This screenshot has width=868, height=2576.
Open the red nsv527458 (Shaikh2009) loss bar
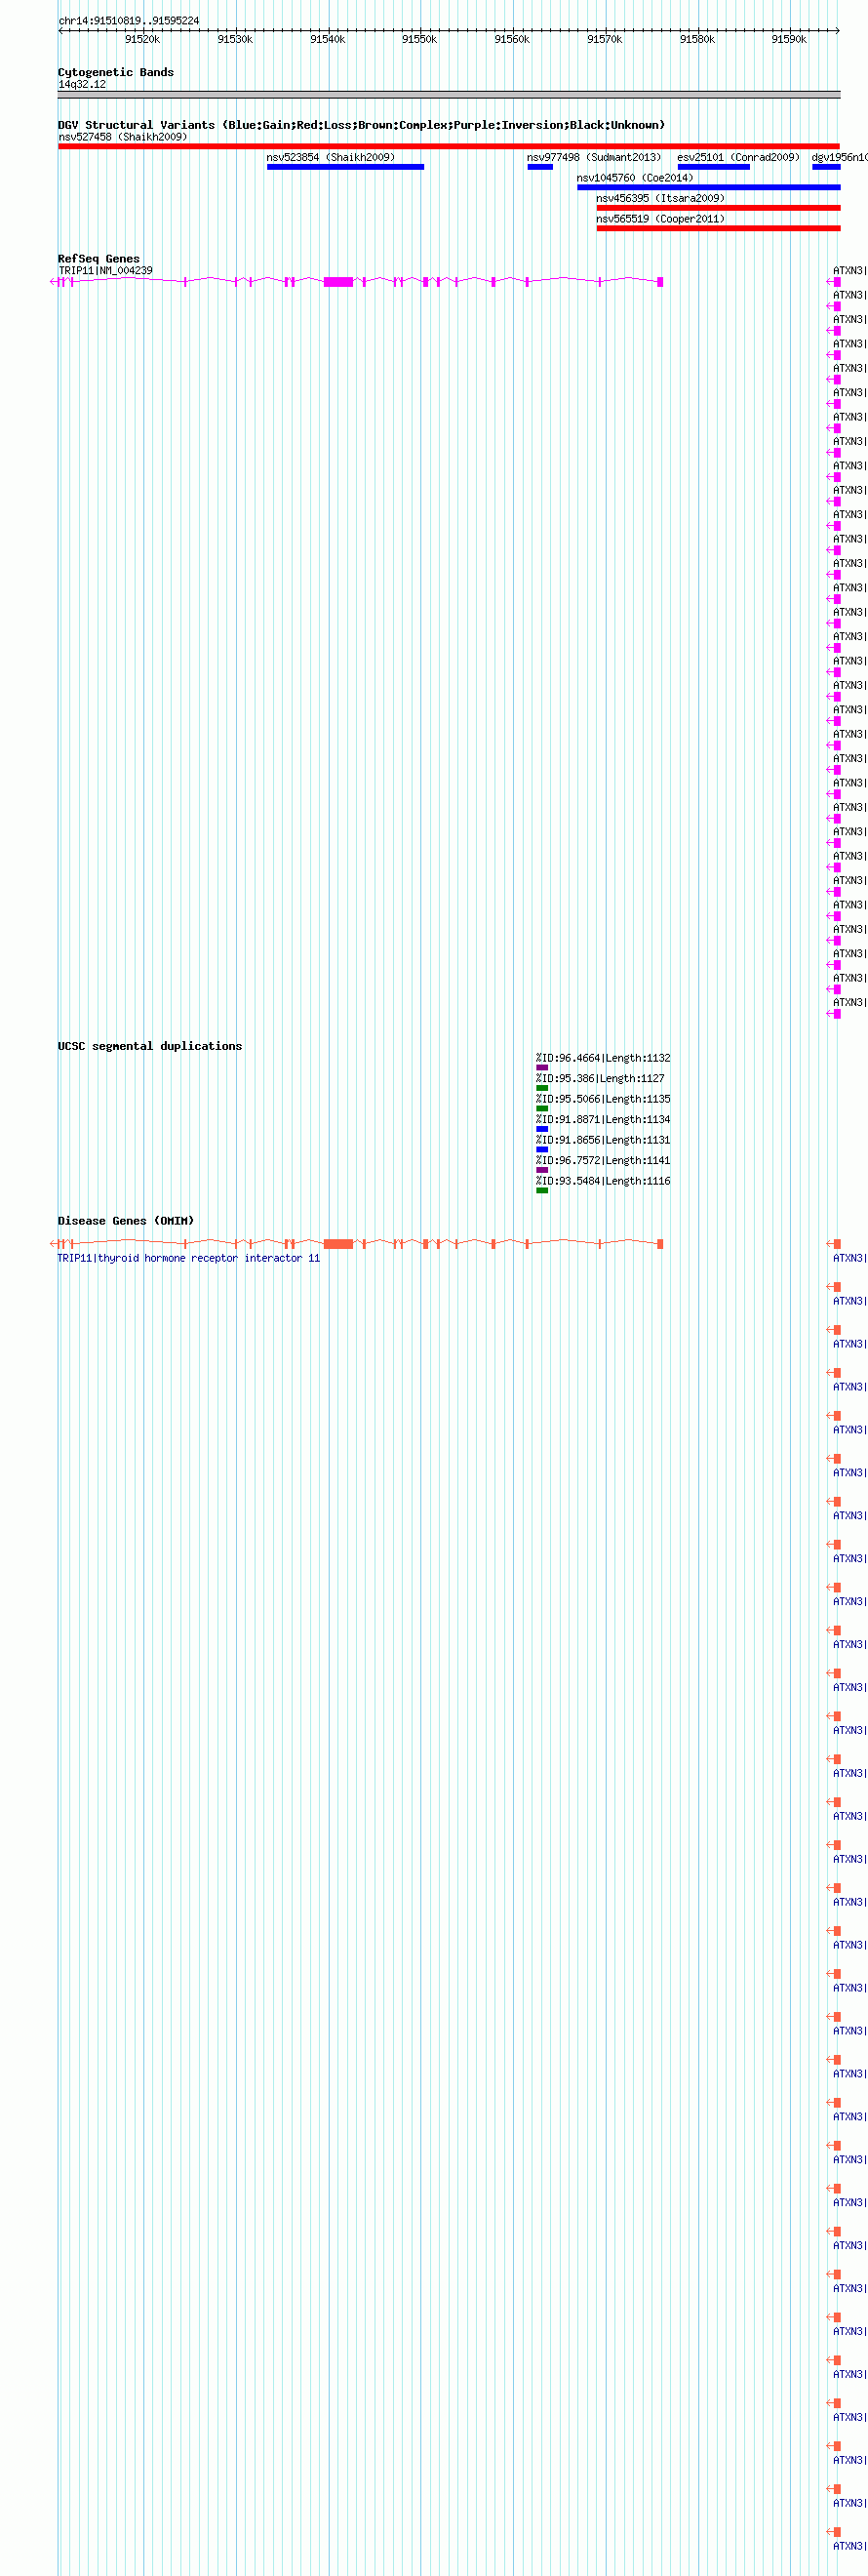449,147
